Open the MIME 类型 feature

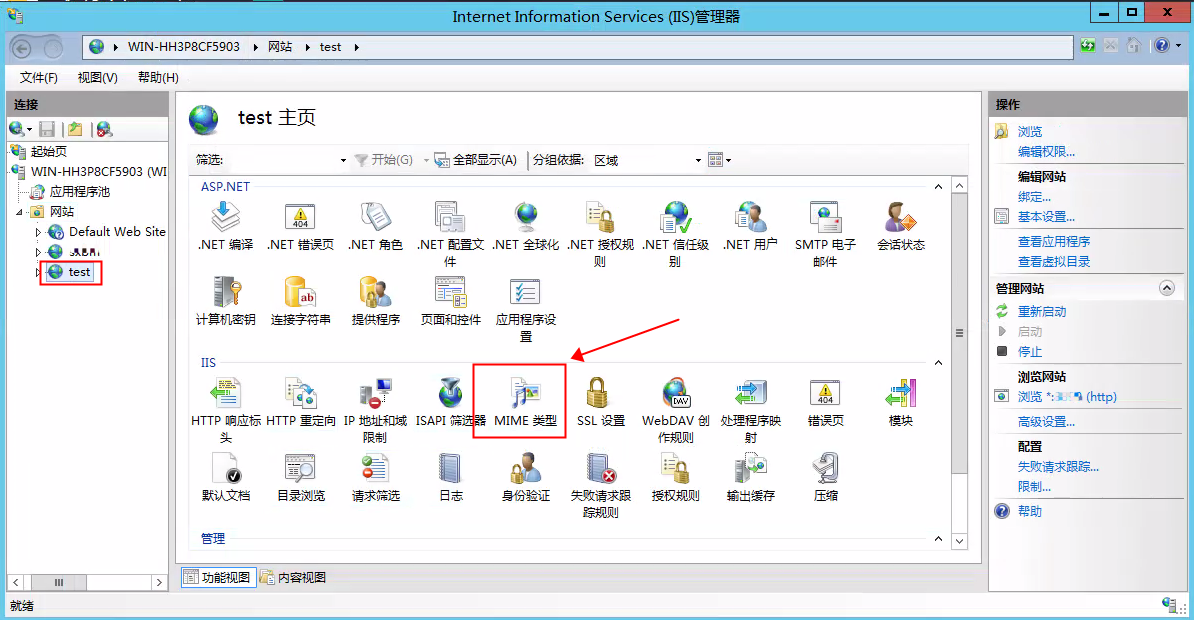pos(519,400)
